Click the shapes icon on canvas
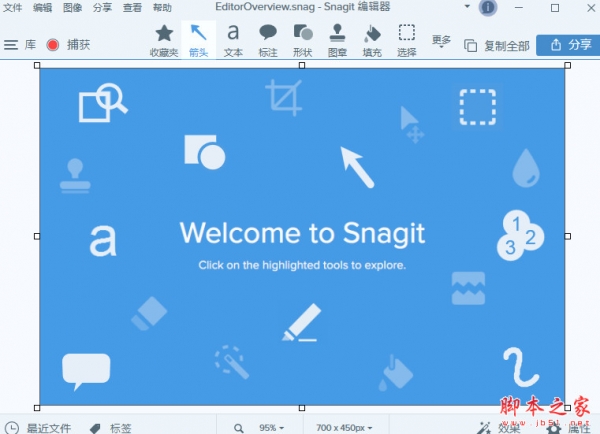 [205, 152]
